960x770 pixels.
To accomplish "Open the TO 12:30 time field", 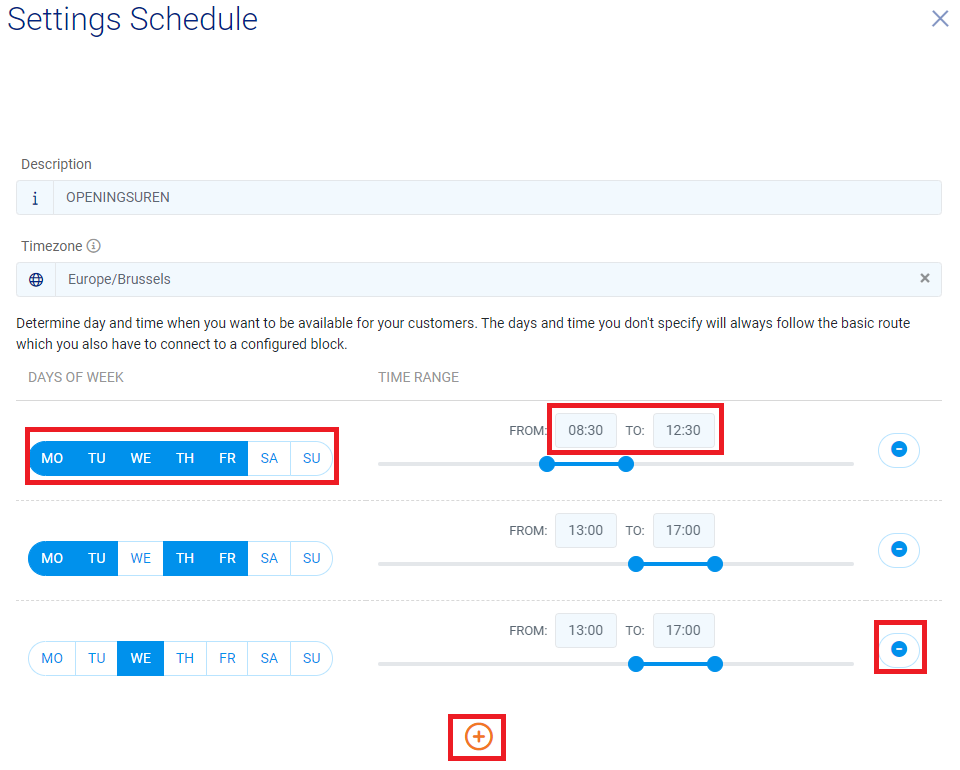I will (683, 430).
